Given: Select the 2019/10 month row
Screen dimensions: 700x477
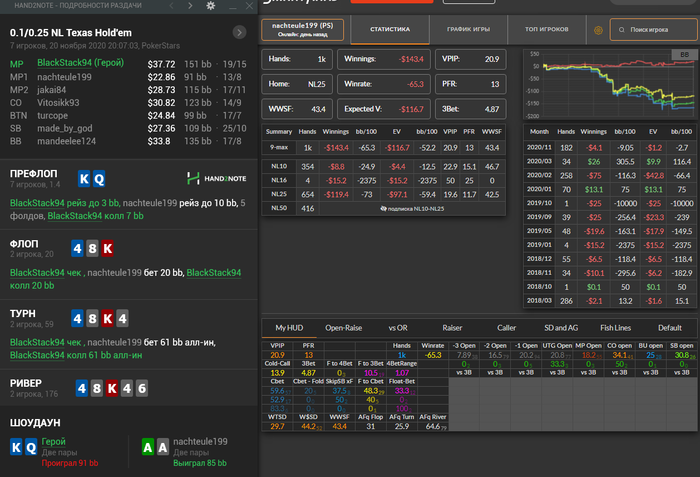Looking at the screenshot, I should tap(610, 203).
